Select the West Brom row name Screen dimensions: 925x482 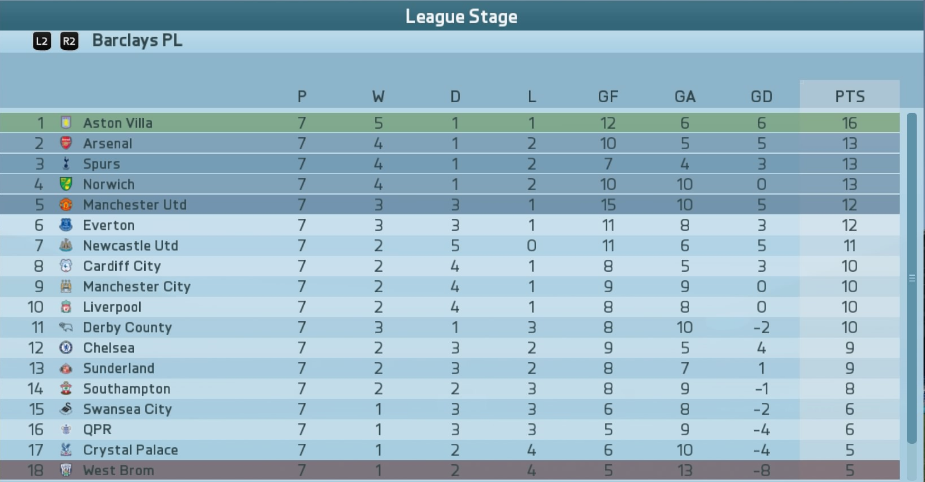pos(119,470)
